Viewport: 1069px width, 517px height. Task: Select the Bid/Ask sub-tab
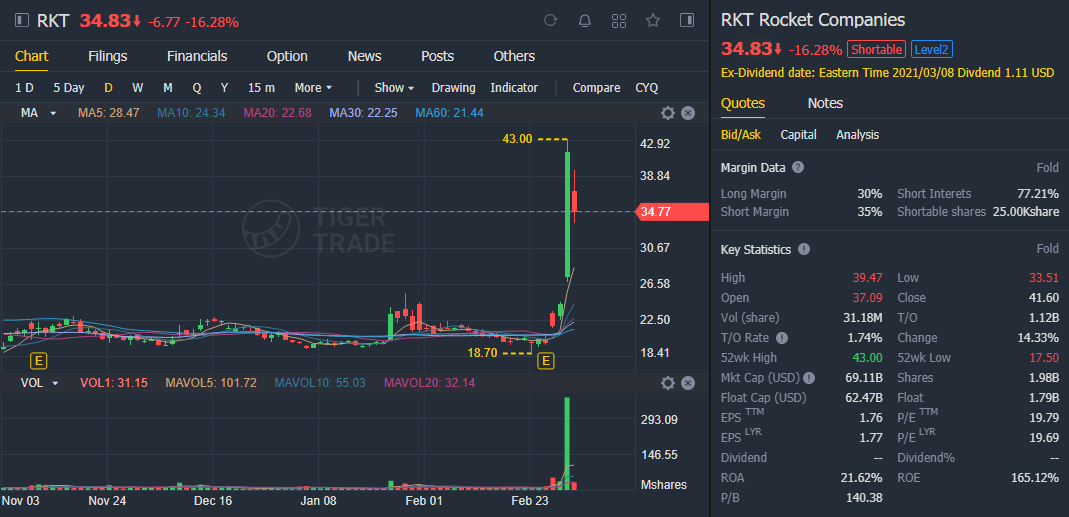pyautogui.click(x=741, y=134)
